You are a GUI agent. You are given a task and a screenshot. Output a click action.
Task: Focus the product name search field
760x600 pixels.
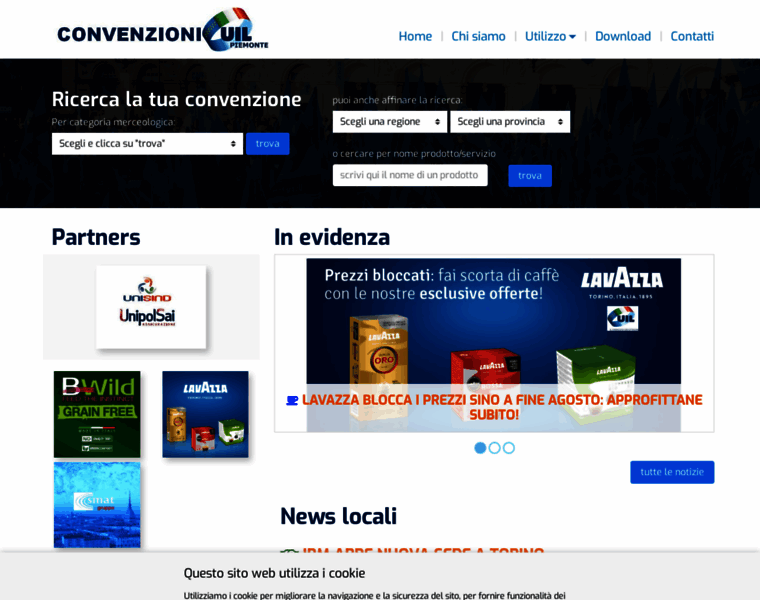click(x=410, y=175)
